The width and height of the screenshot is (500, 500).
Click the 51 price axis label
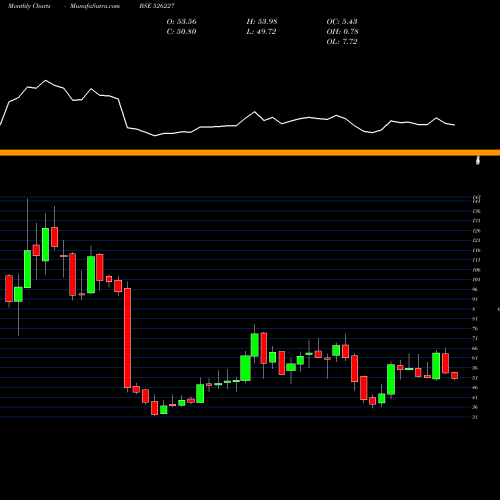(475, 378)
